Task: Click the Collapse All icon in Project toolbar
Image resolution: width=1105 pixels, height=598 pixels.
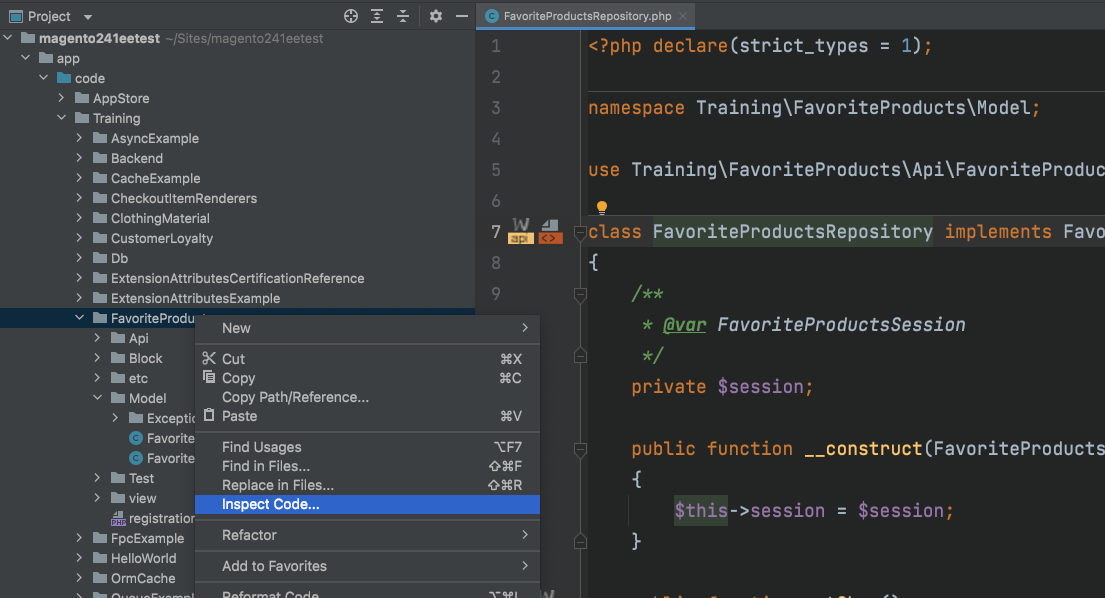Action: coord(403,16)
